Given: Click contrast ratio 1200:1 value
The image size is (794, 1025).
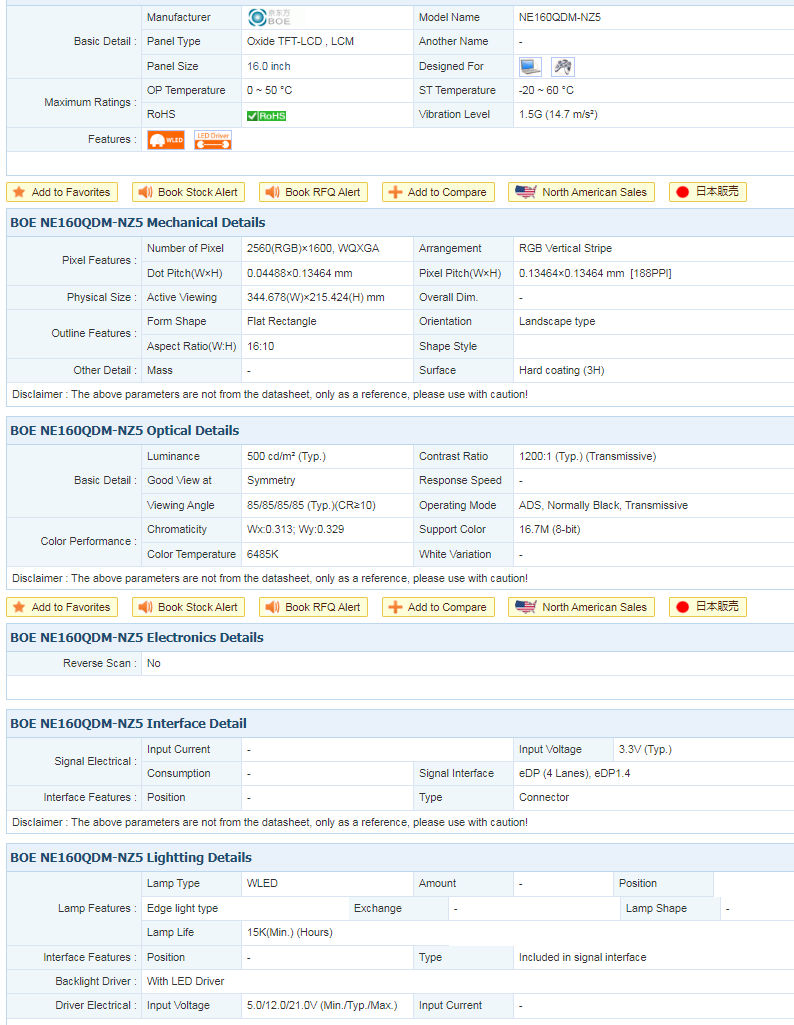Looking at the screenshot, I should [x=587, y=456].
